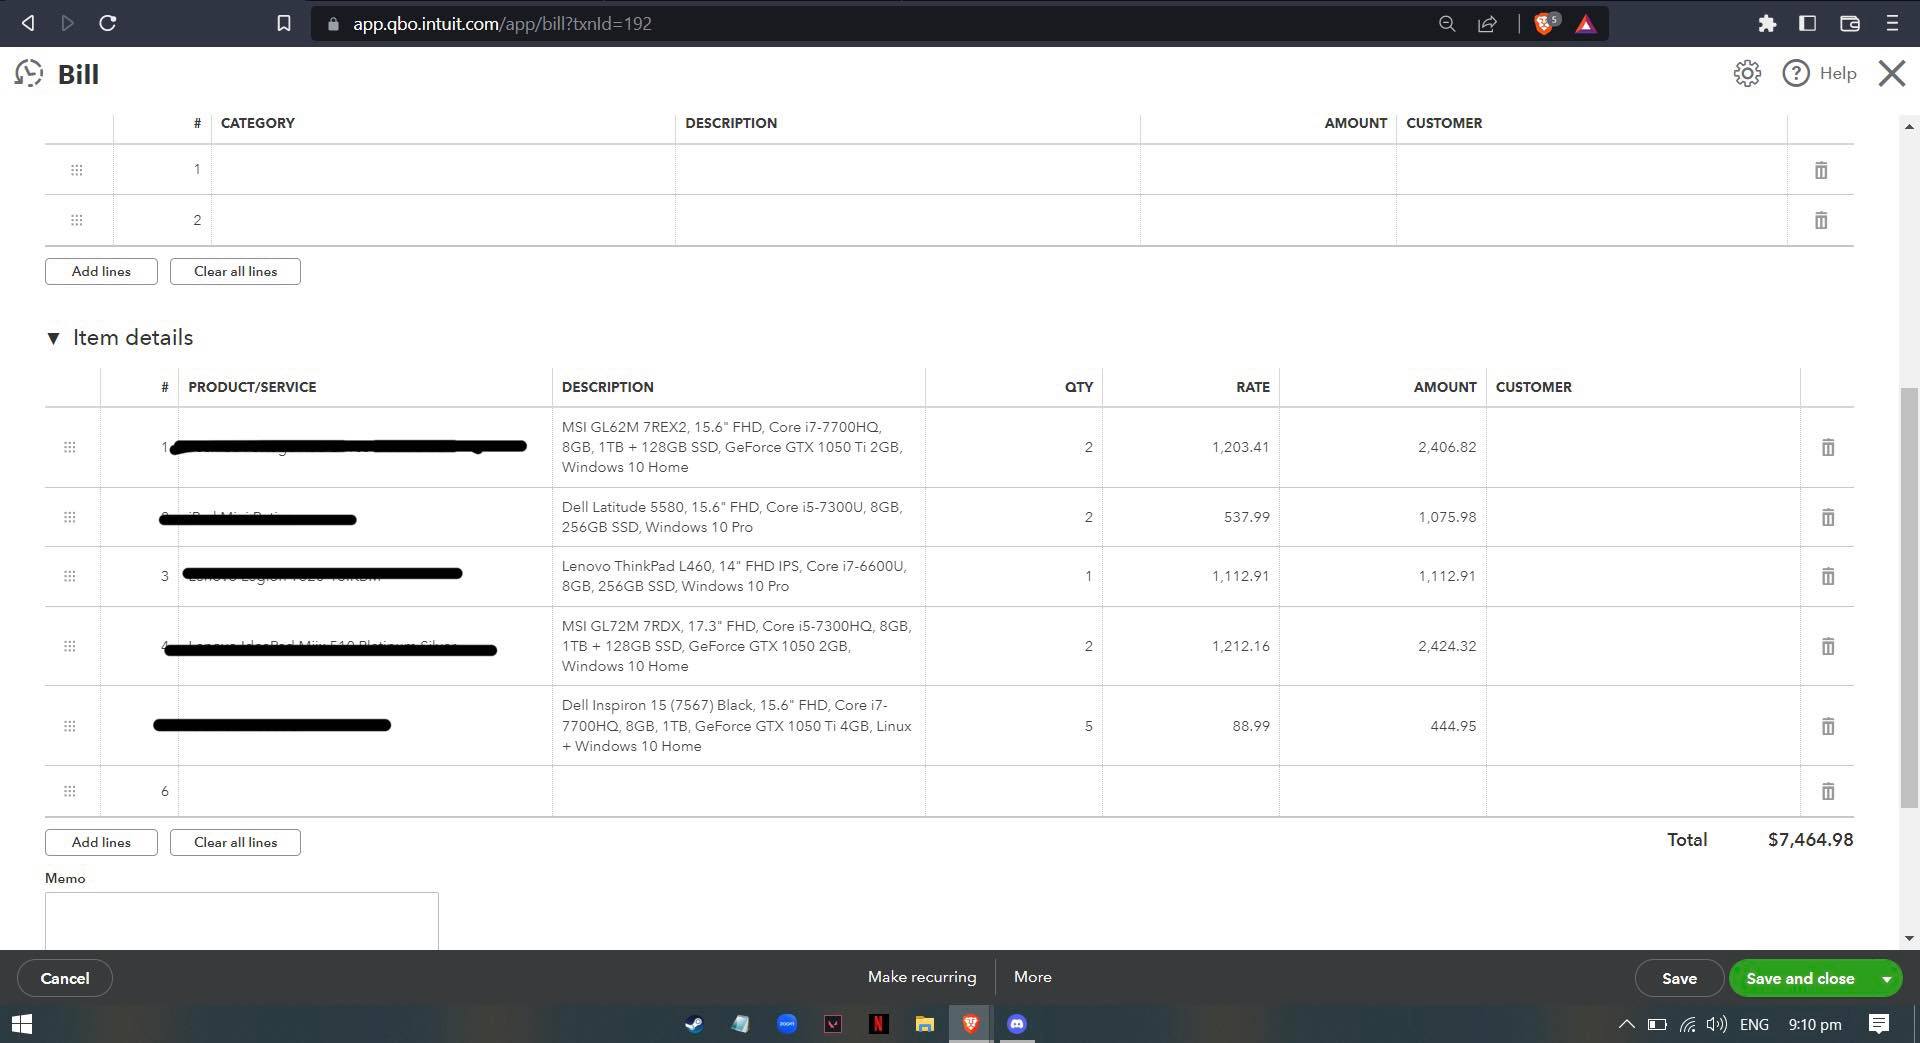Click Save and close
Viewport: 1920px width, 1043px height.
click(x=1800, y=978)
